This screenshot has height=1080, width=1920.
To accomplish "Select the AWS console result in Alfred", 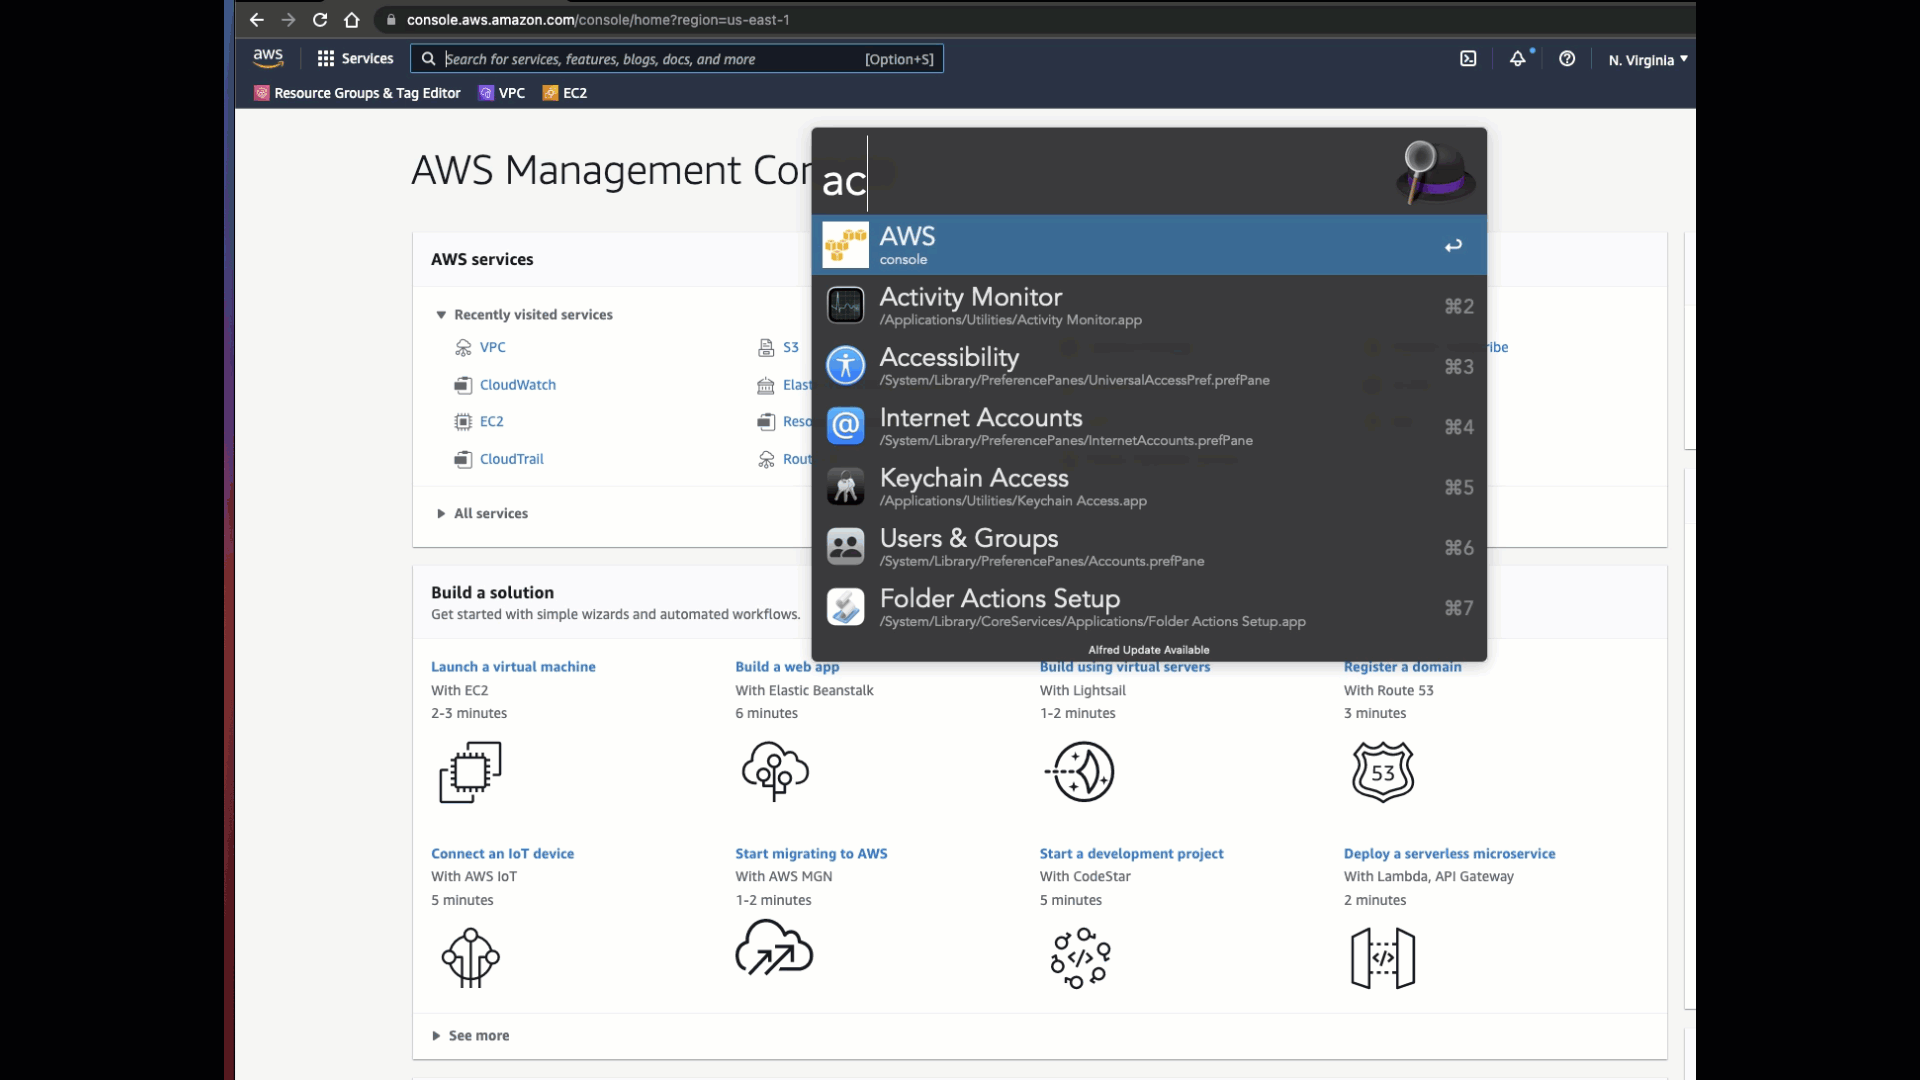I will 1149,245.
